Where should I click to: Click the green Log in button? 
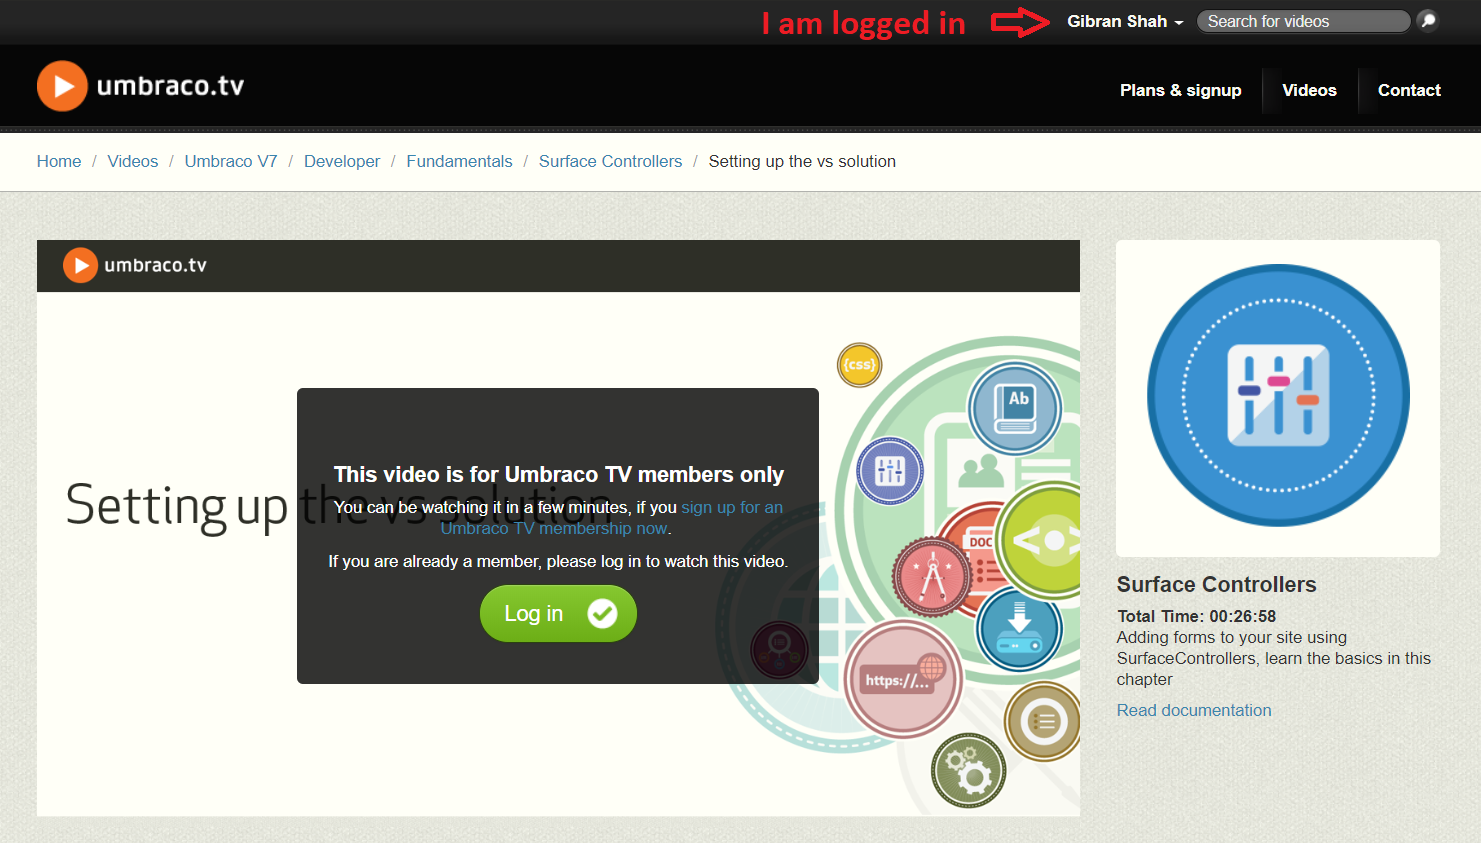(x=558, y=613)
